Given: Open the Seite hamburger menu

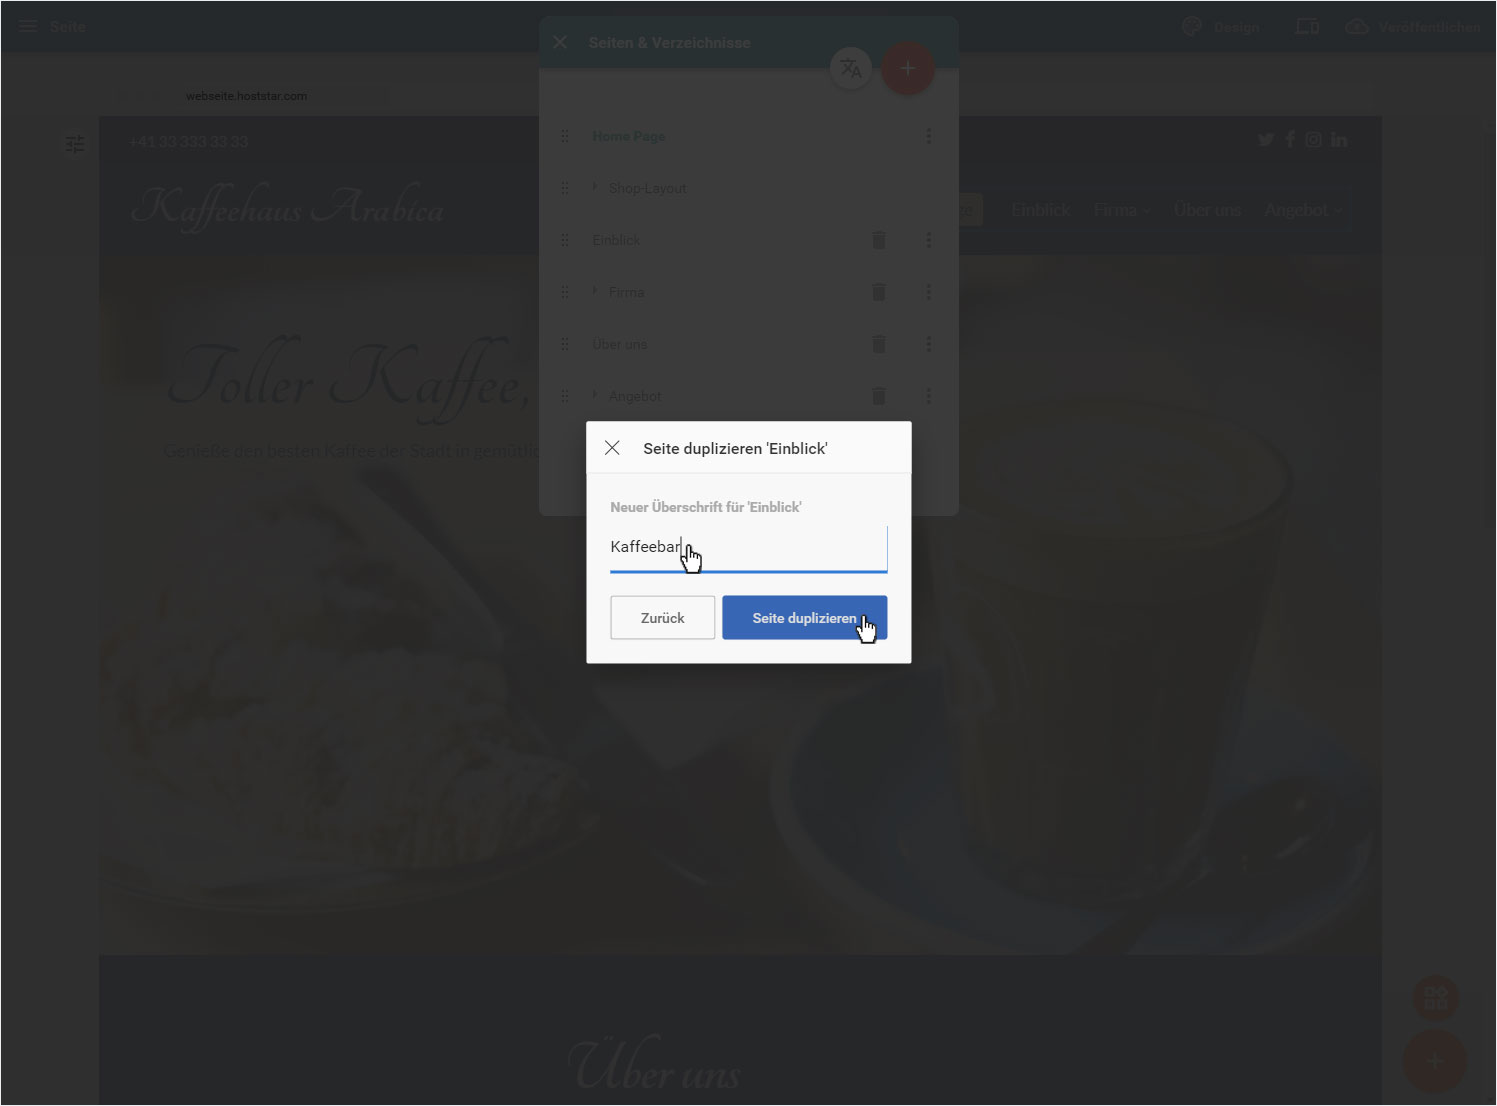Looking at the screenshot, I should [28, 26].
